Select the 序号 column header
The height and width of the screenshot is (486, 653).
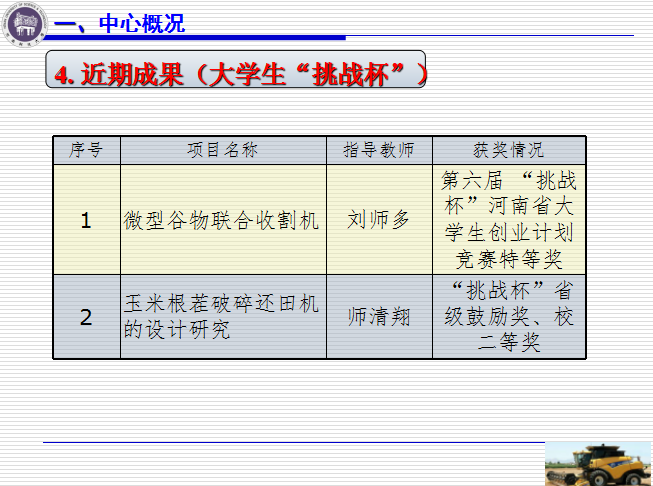click(x=86, y=150)
